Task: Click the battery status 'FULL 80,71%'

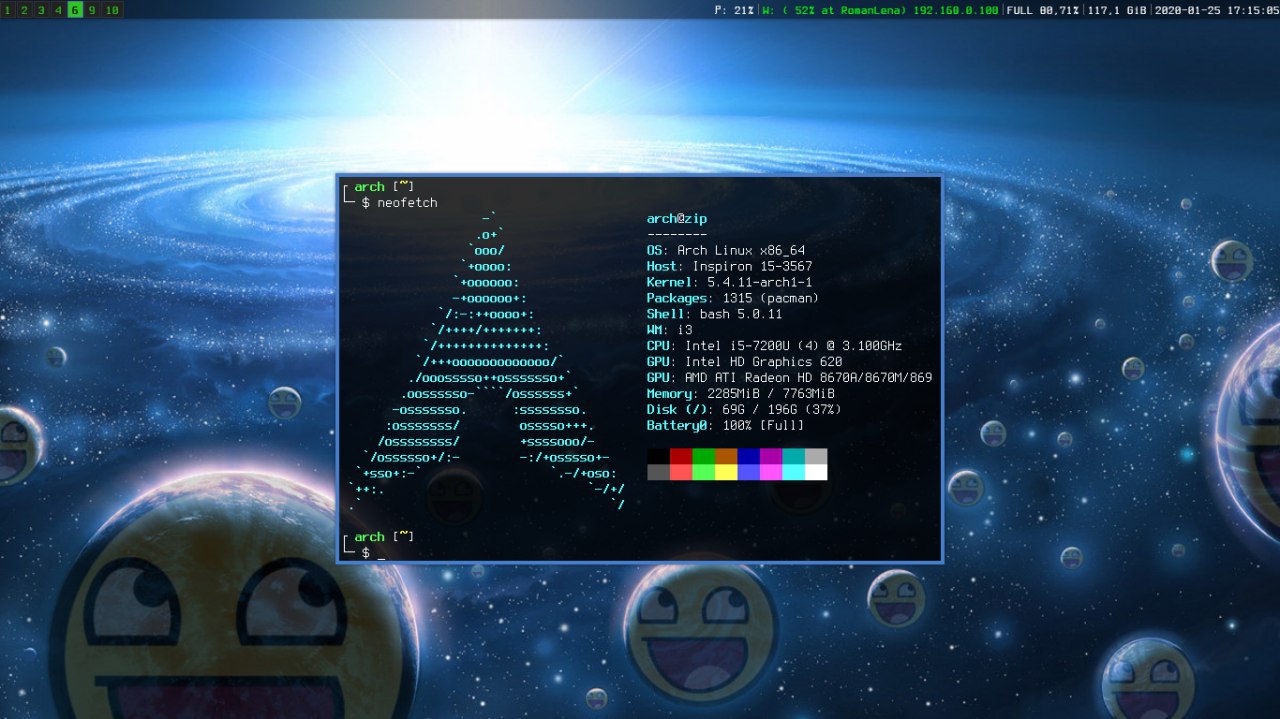Action: (1042, 10)
